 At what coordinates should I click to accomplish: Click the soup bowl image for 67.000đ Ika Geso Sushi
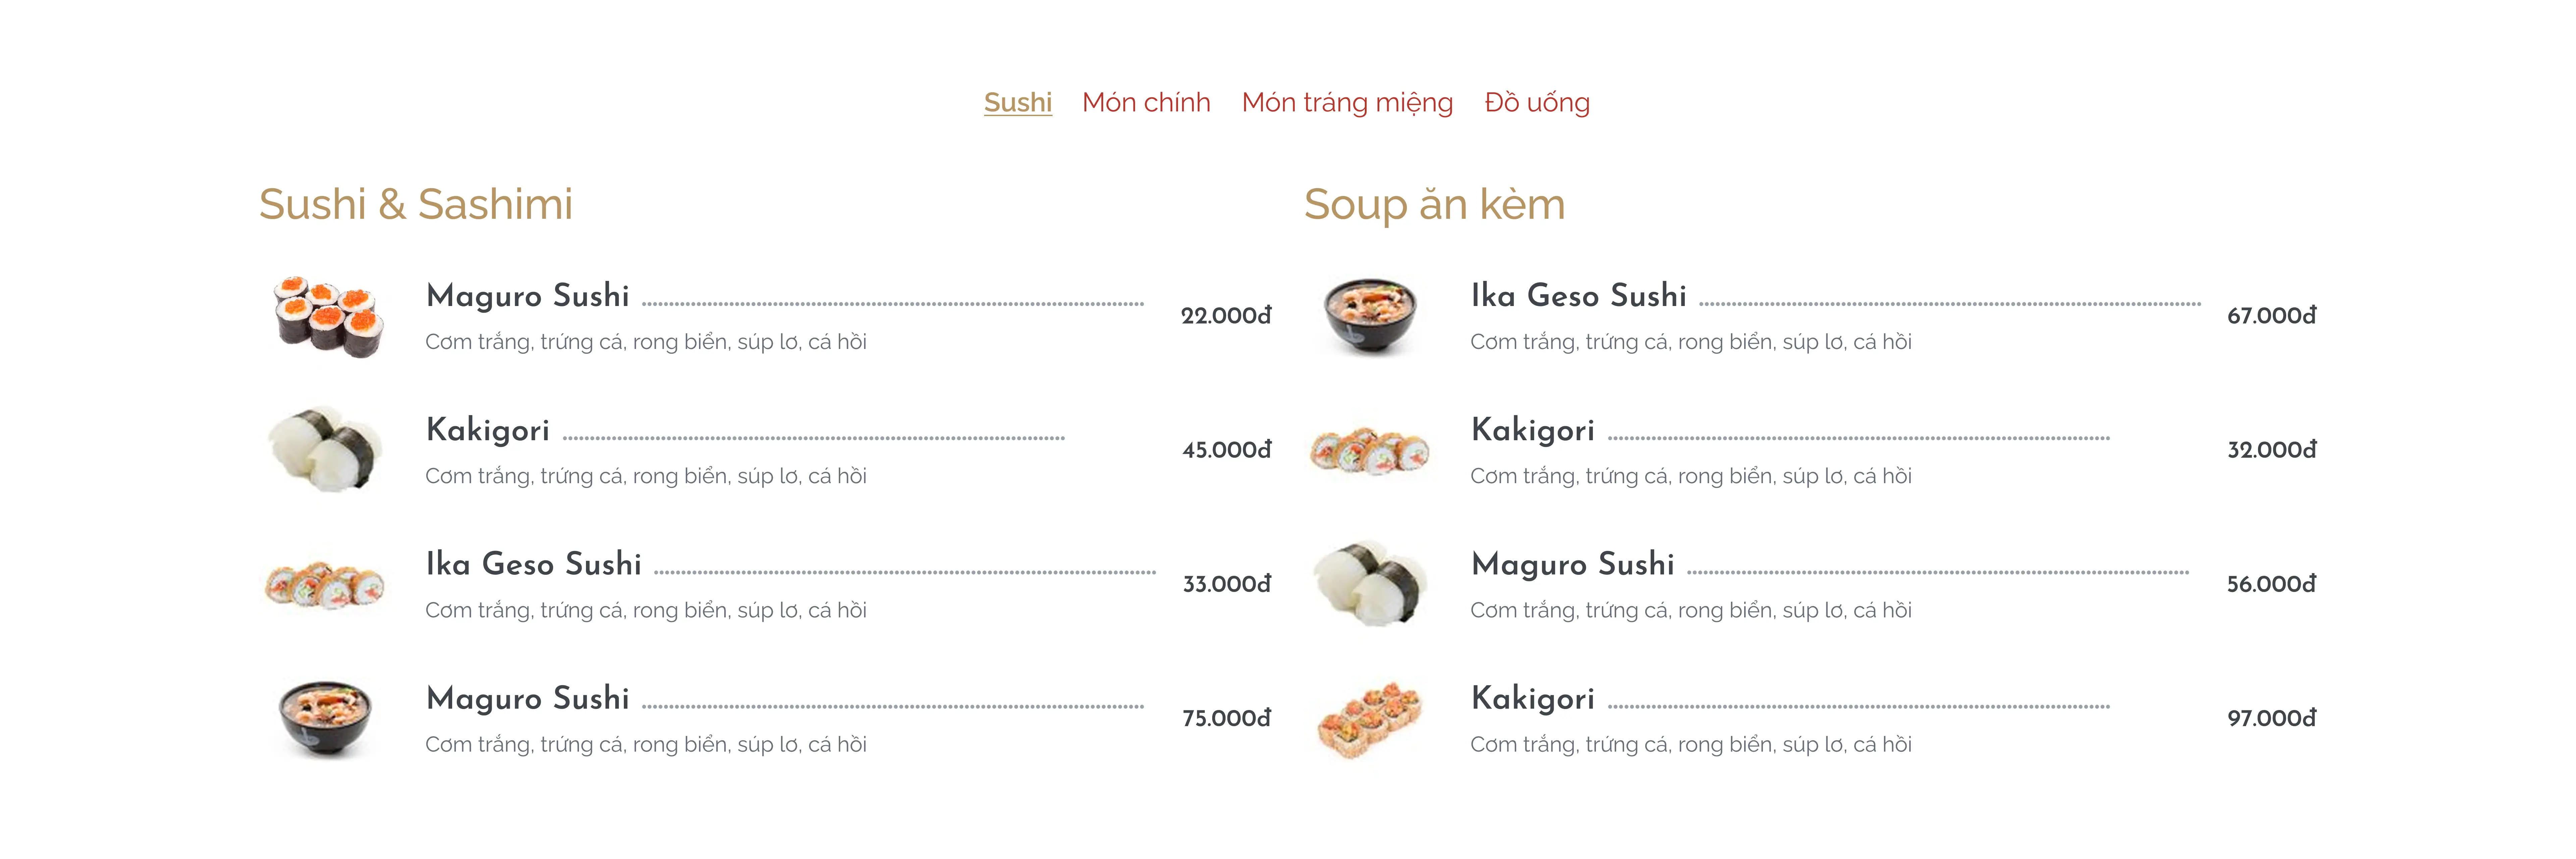coord(1370,316)
